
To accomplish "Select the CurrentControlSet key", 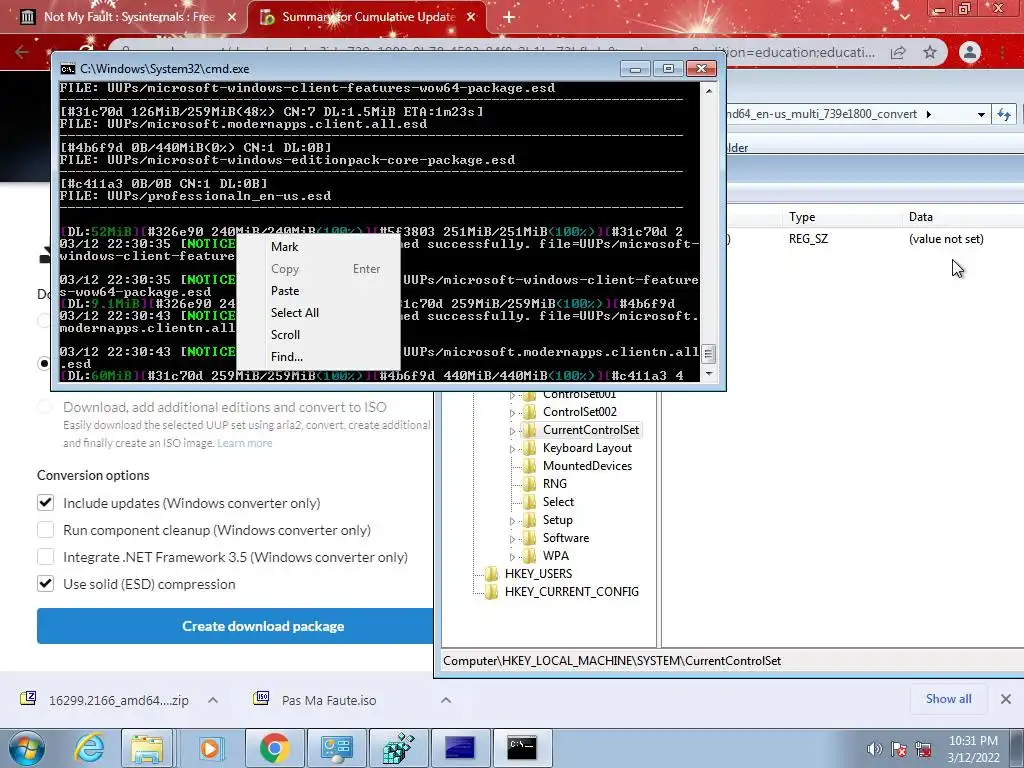I will tap(590, 430).
